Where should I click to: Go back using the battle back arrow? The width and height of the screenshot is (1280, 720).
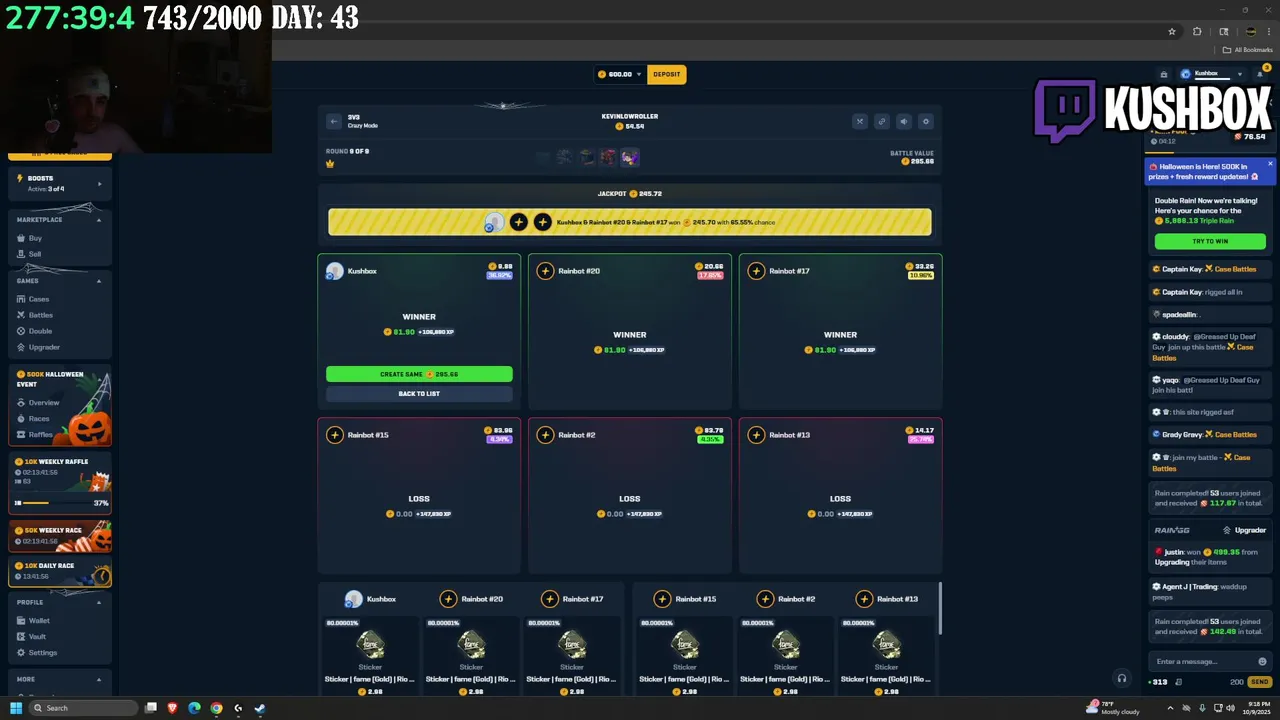(x=333, y=121)
